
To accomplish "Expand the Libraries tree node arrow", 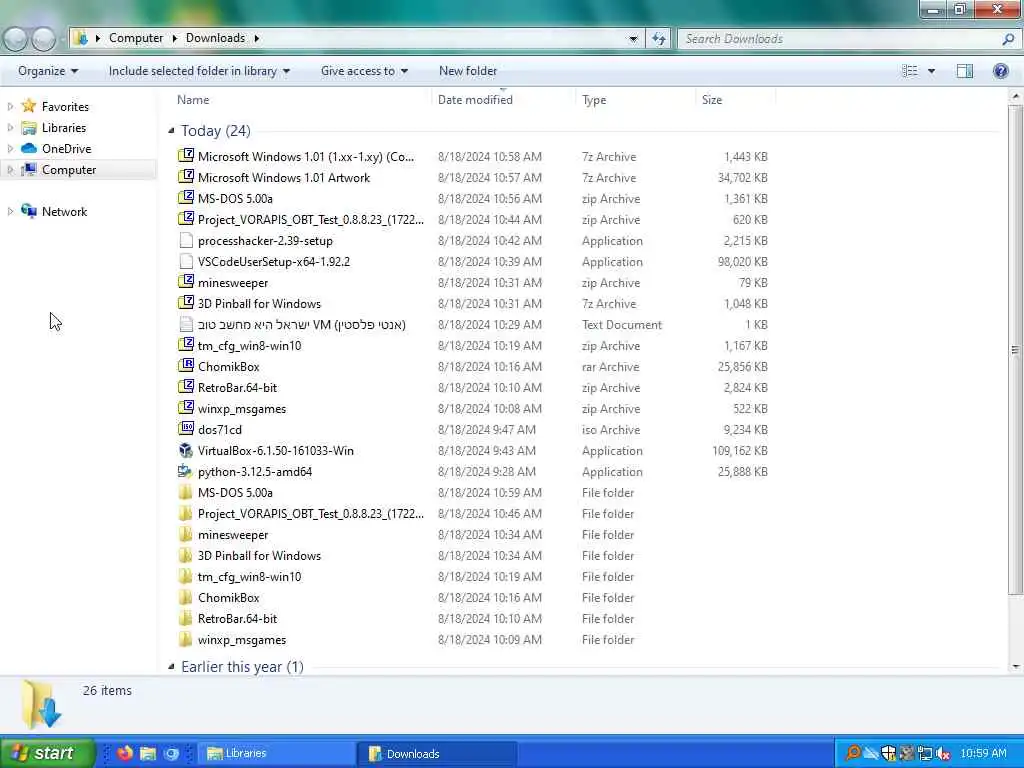I will (10, 127).
